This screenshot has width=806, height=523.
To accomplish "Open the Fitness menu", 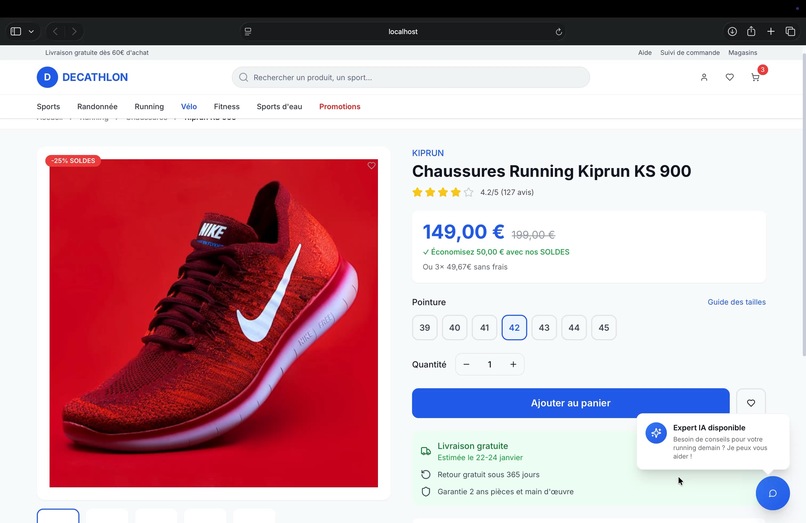I will pos(227,106).
